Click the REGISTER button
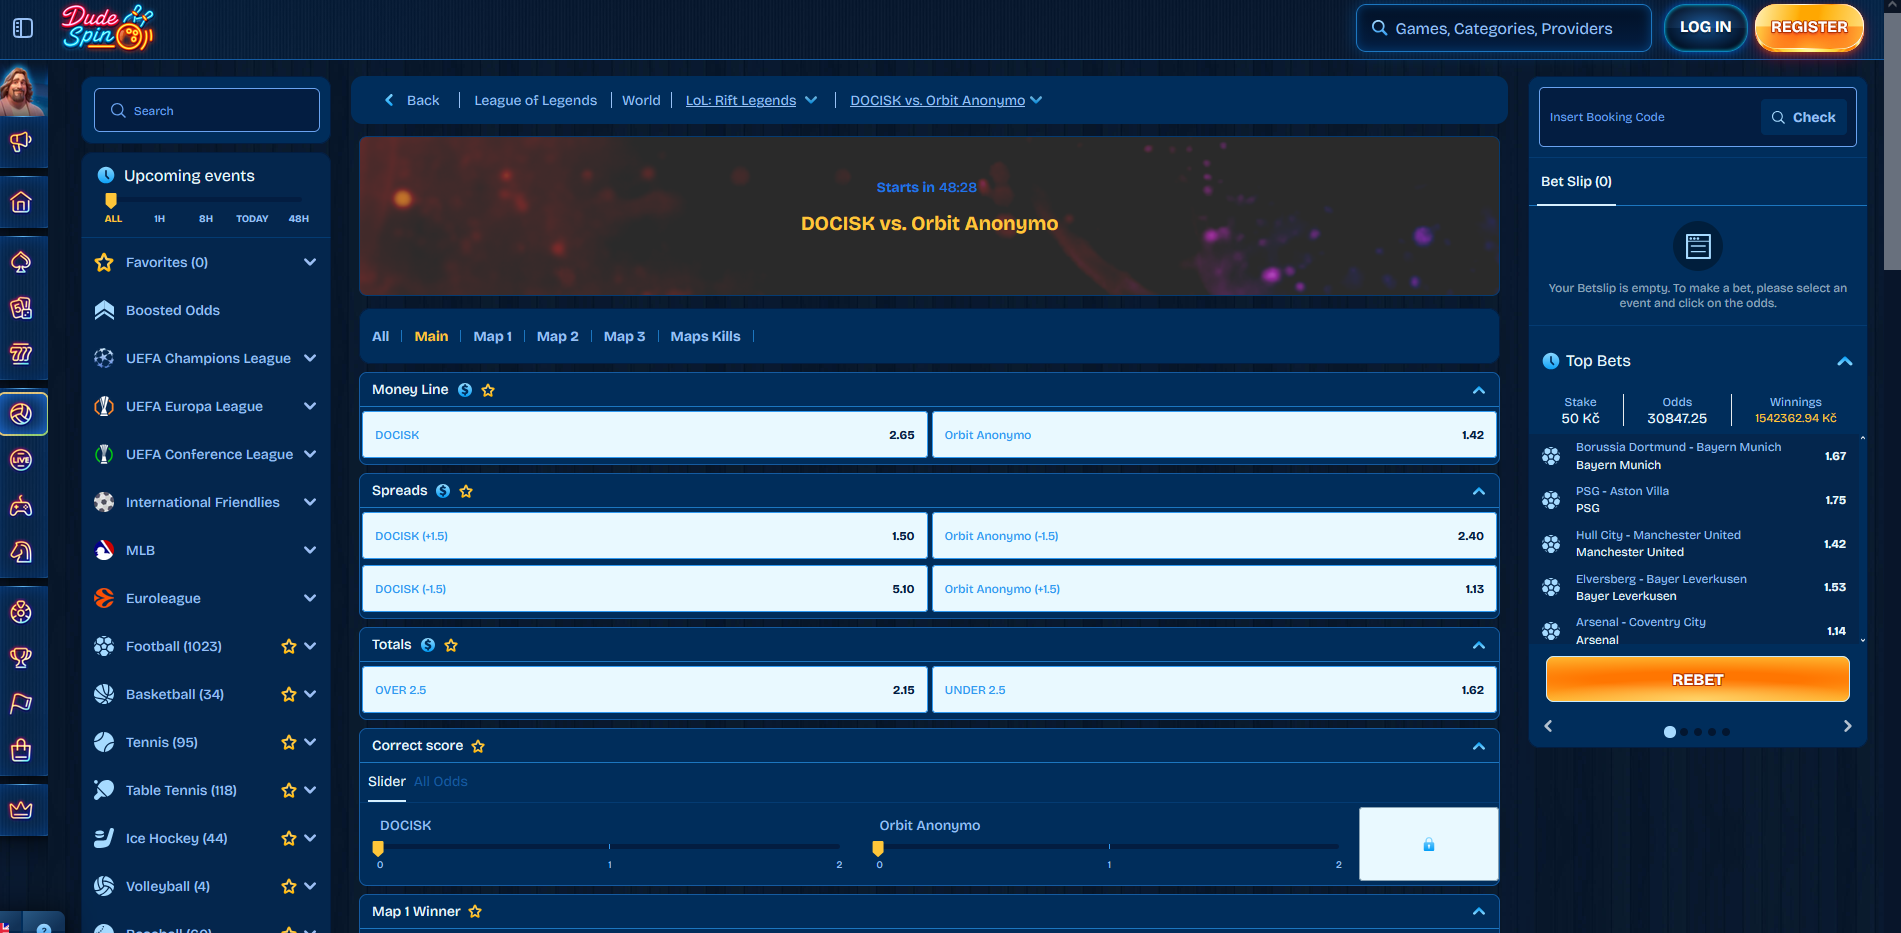The image size is (1901, 933). [x=1809, y=27]
